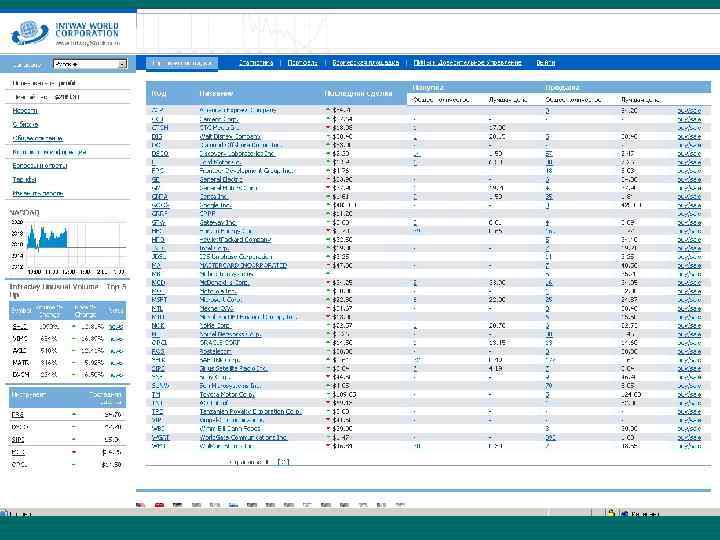Screen dimensions: 720x540
Task: Click the Код column header
Action: point(159,93)
